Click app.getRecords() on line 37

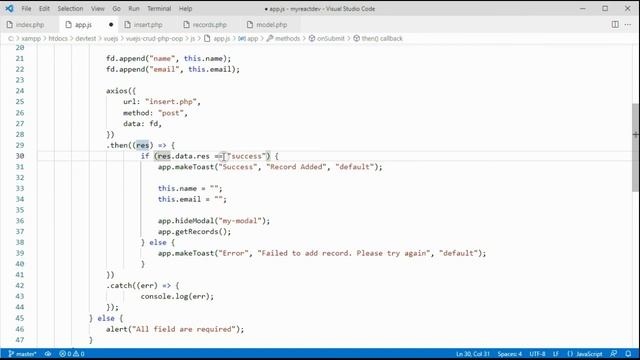pos(194,231)
